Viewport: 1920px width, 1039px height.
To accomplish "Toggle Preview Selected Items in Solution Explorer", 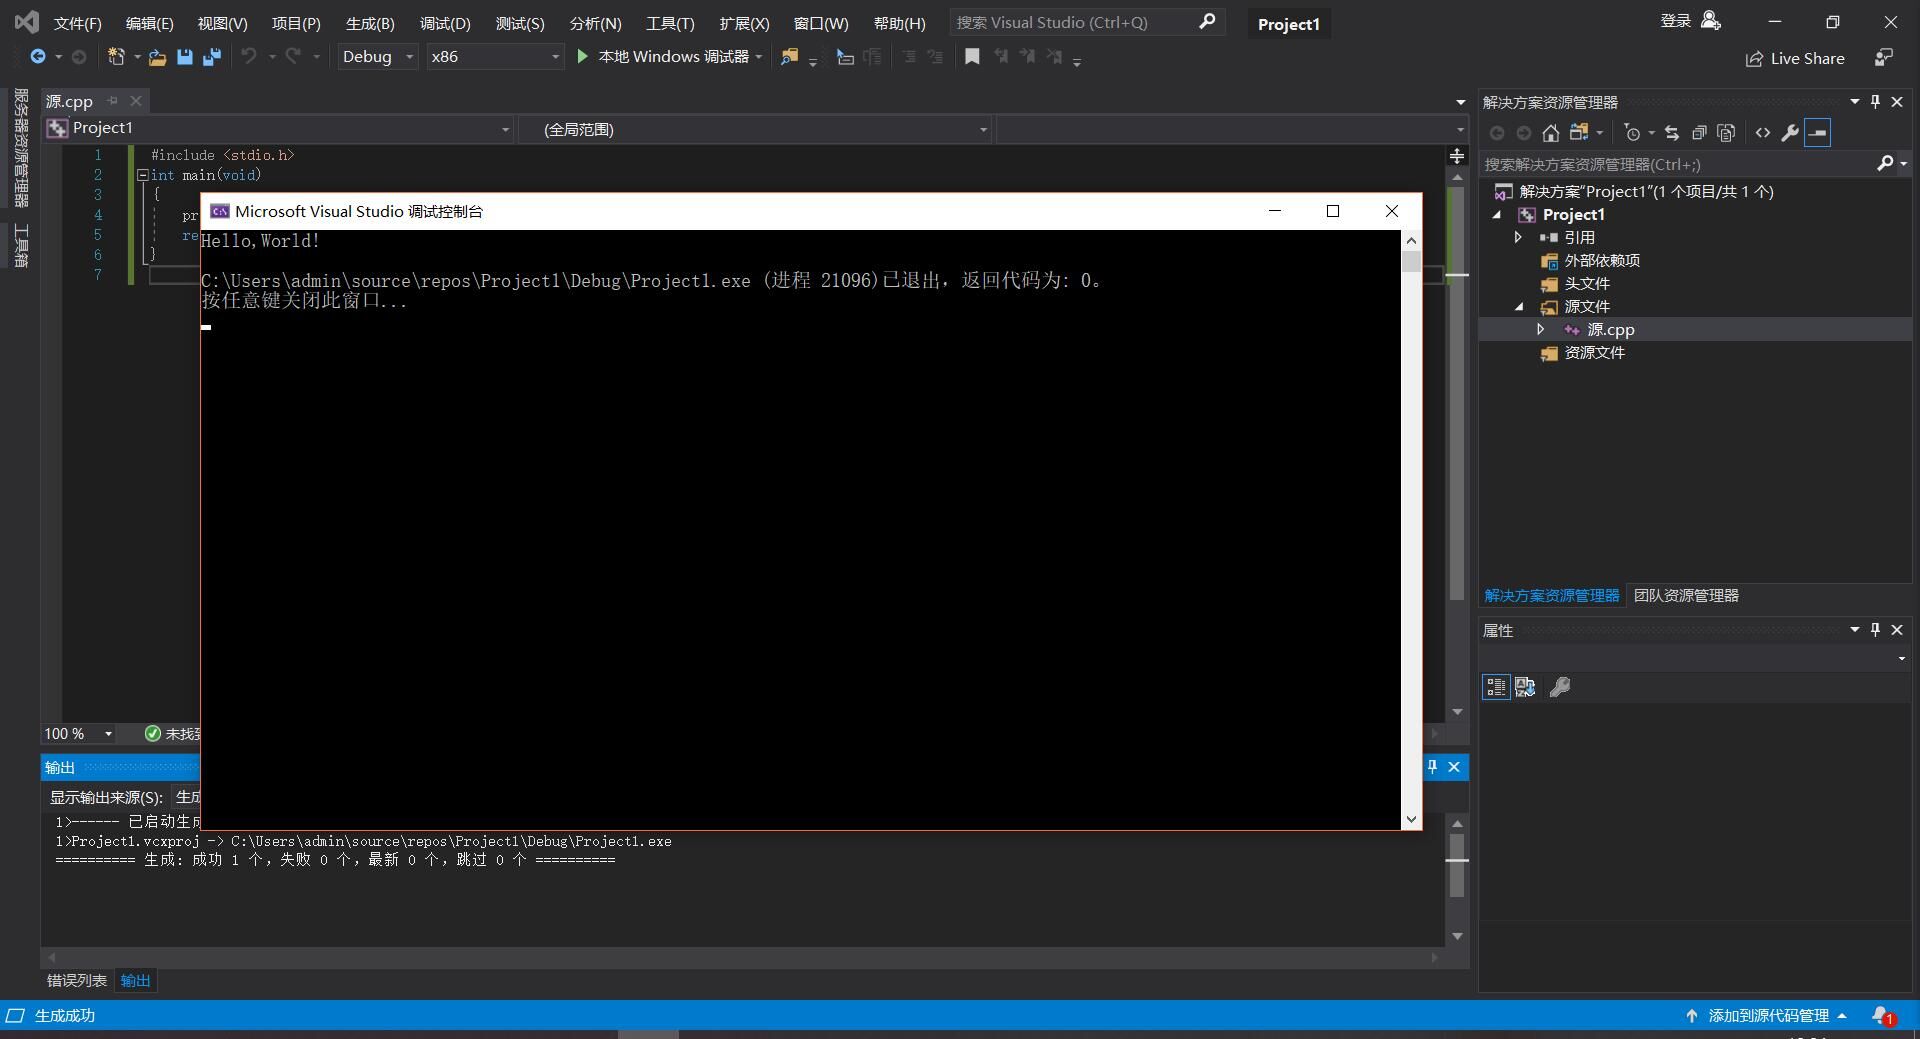I will 1818,133.
